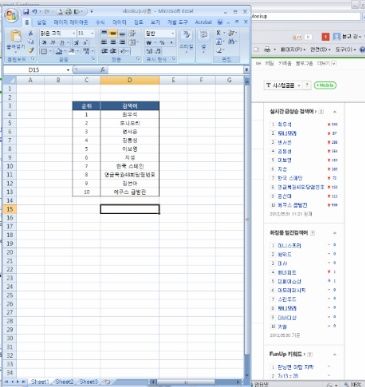Switch to the 데이터 ribbon tab
The image size is (365, 387).
click(119, 22)
